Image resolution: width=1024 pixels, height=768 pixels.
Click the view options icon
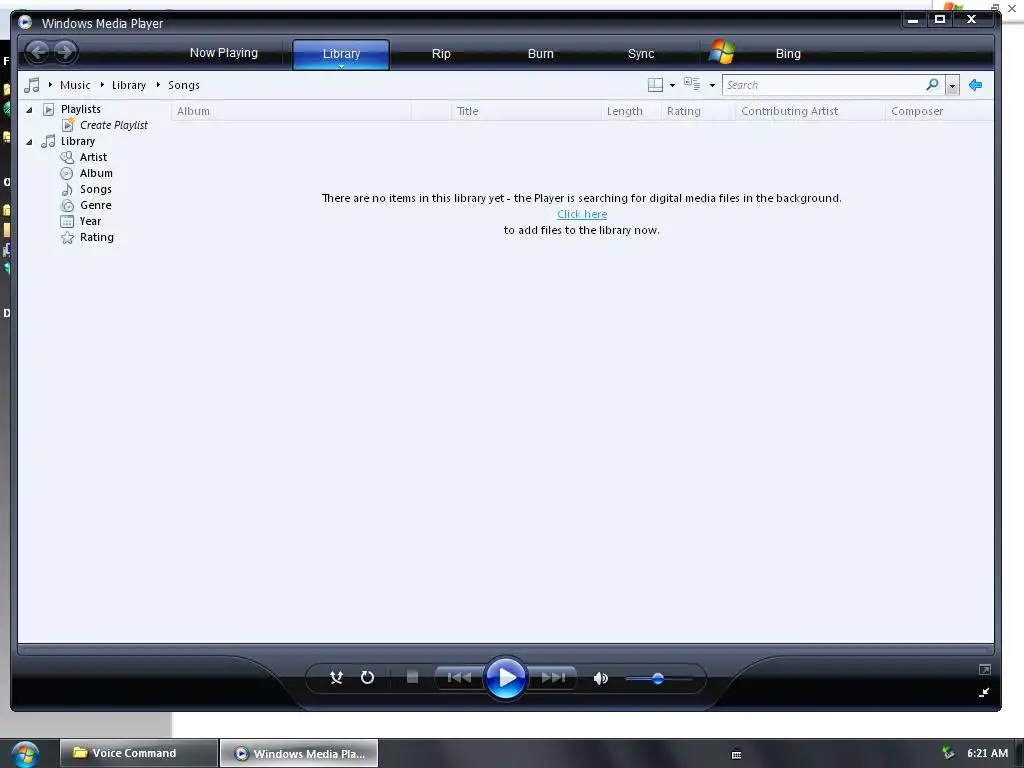tap(692, 84)
